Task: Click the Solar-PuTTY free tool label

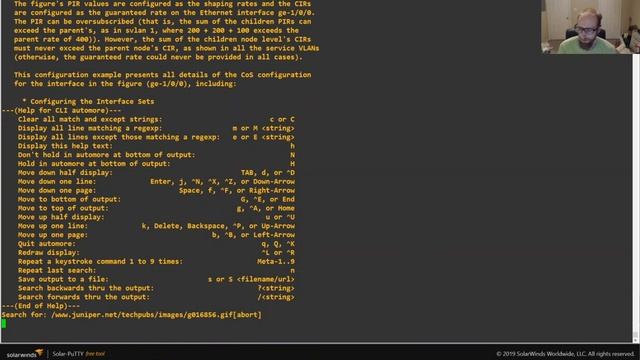Action: click(x=78, y=354)
